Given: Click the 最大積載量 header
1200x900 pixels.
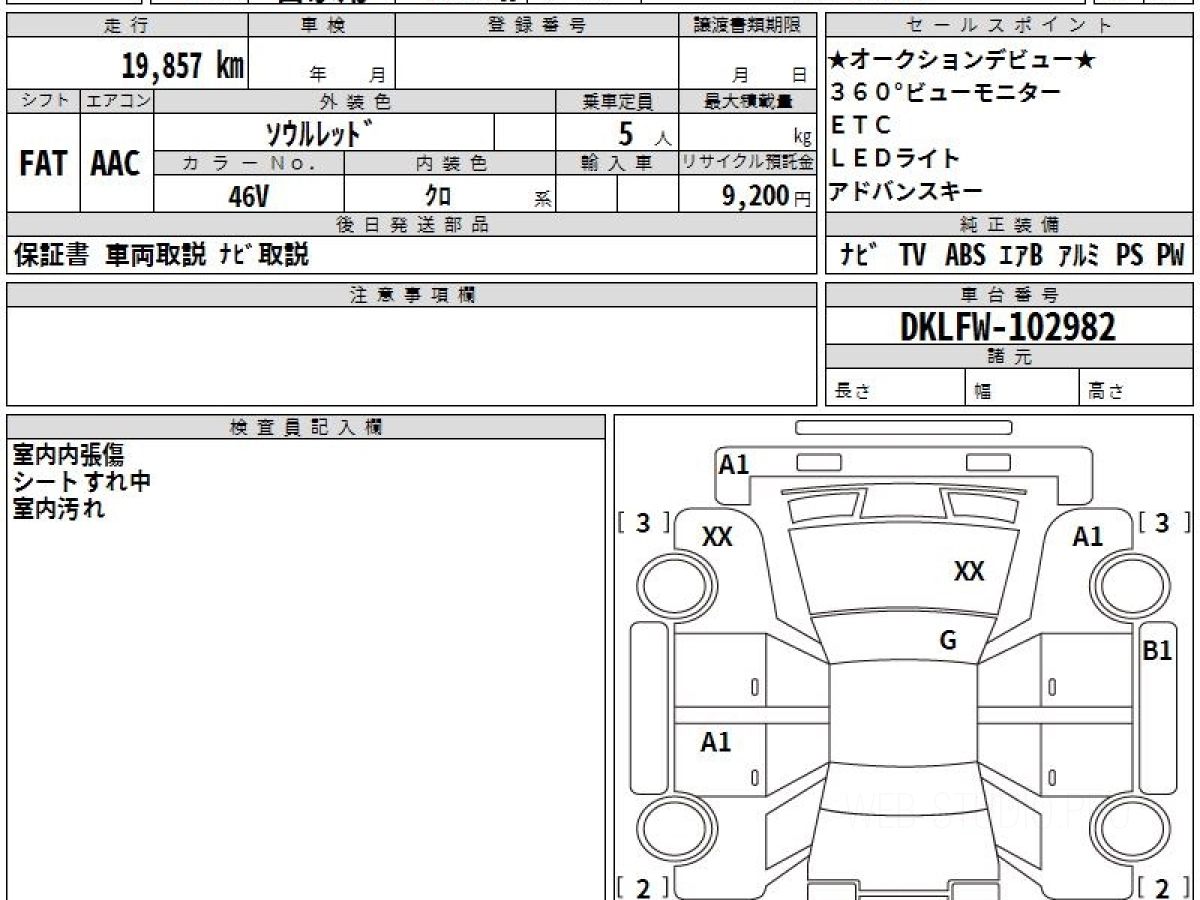Looking at the screenshot, I should pyautogui.click(x=748, y=101).
